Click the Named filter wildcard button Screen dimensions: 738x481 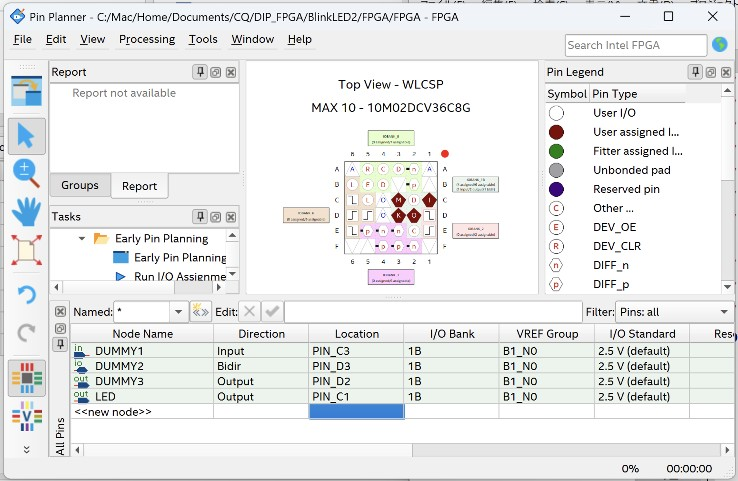[200, 312]
